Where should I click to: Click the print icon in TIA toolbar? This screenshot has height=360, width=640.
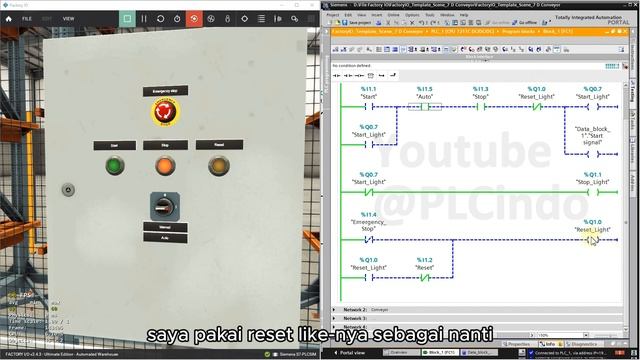tap(378, 23)
